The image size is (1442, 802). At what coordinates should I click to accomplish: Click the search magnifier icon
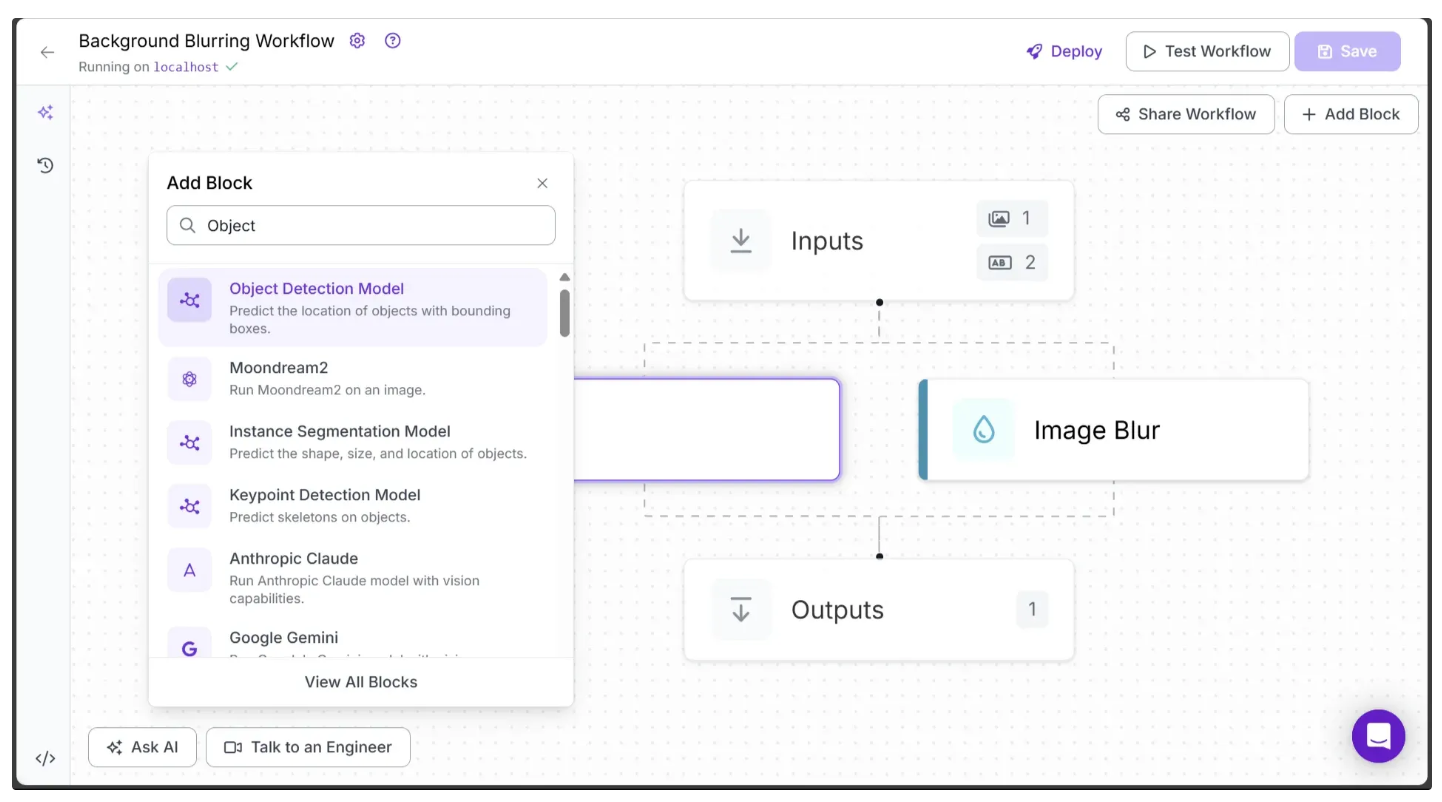click(x=187, y=226)
